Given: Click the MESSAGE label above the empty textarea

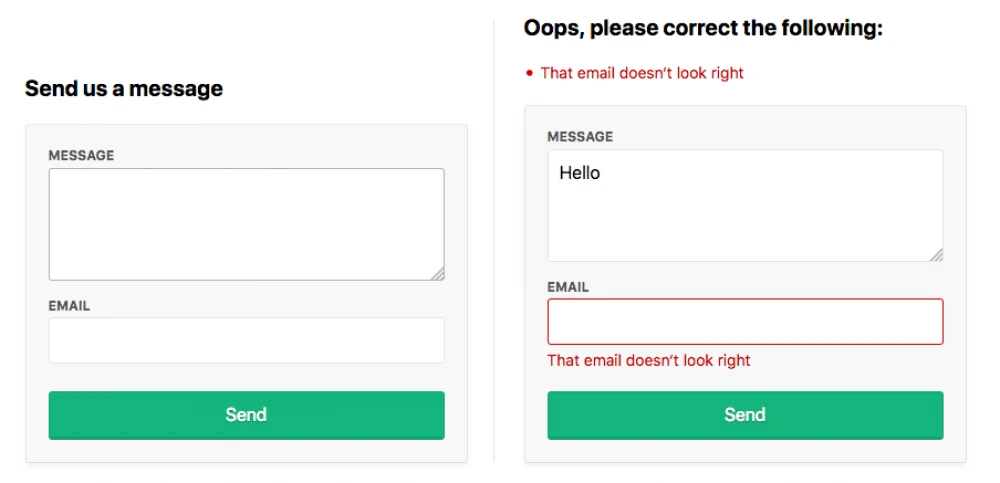Looking at the screenshot, I should click(x=81, y=155).
